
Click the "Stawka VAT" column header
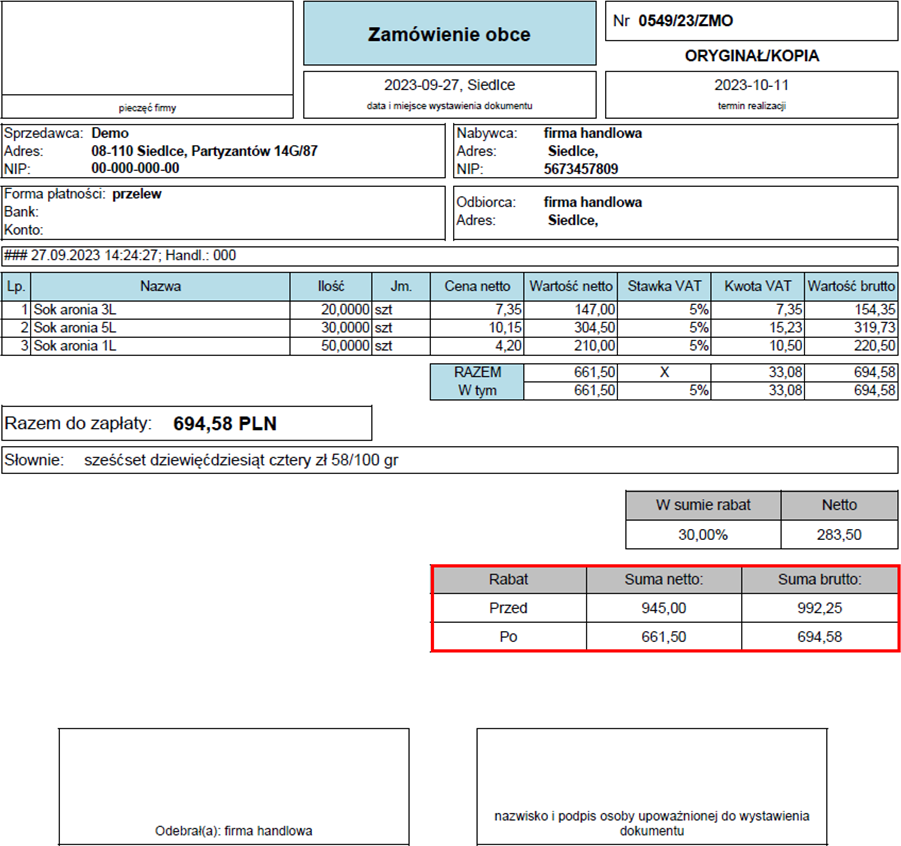point(664,286)
